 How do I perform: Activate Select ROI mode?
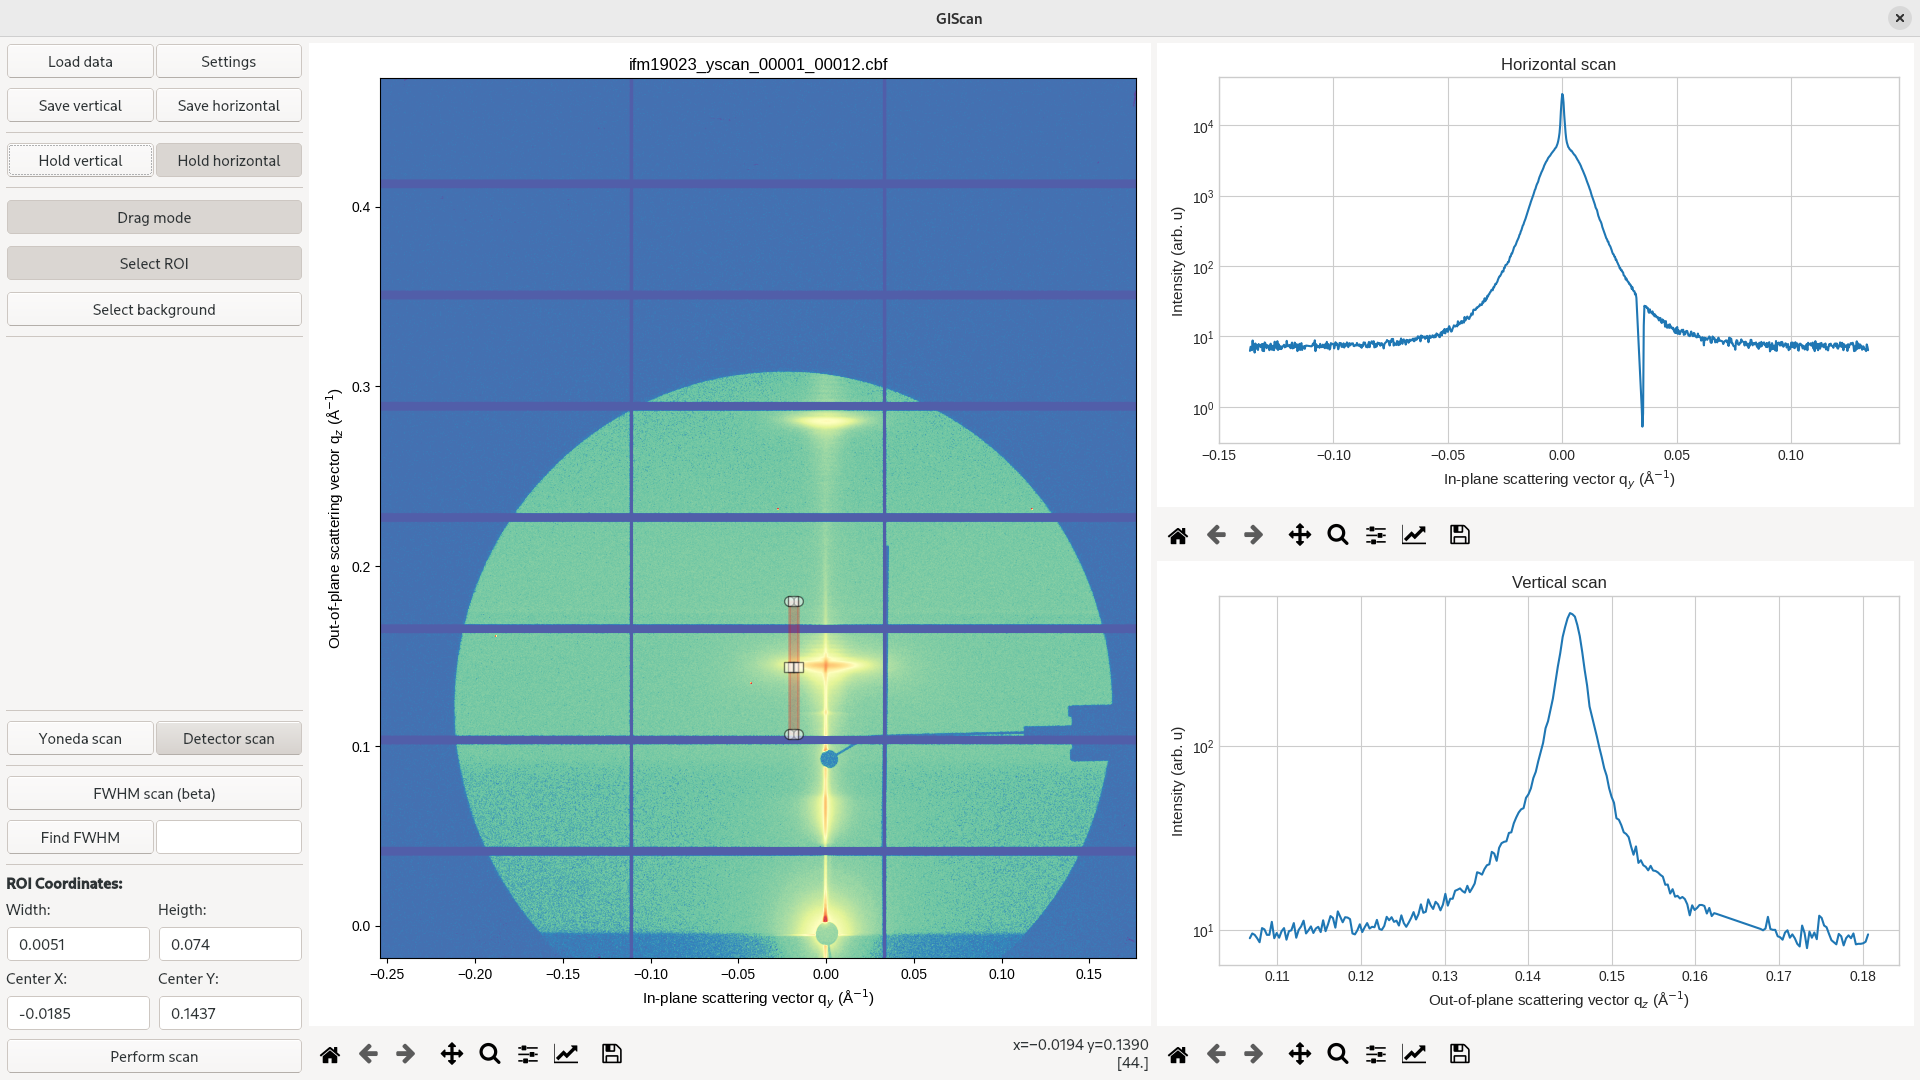pyautogui.click(x=154, y=263)
